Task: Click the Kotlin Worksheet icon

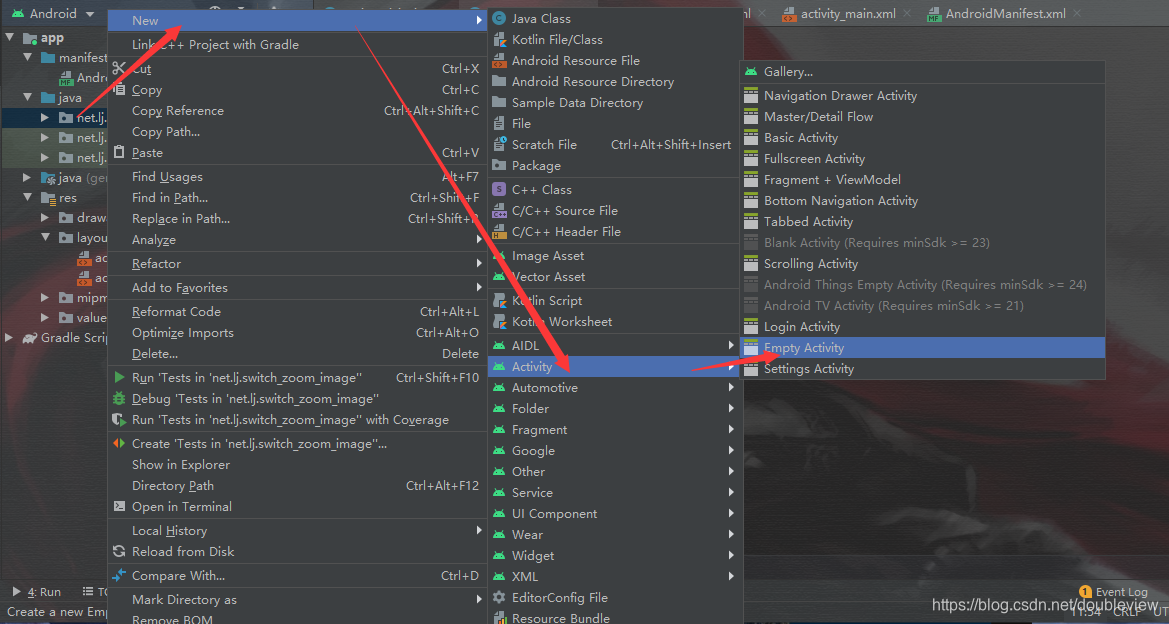Action: (500, 321)
